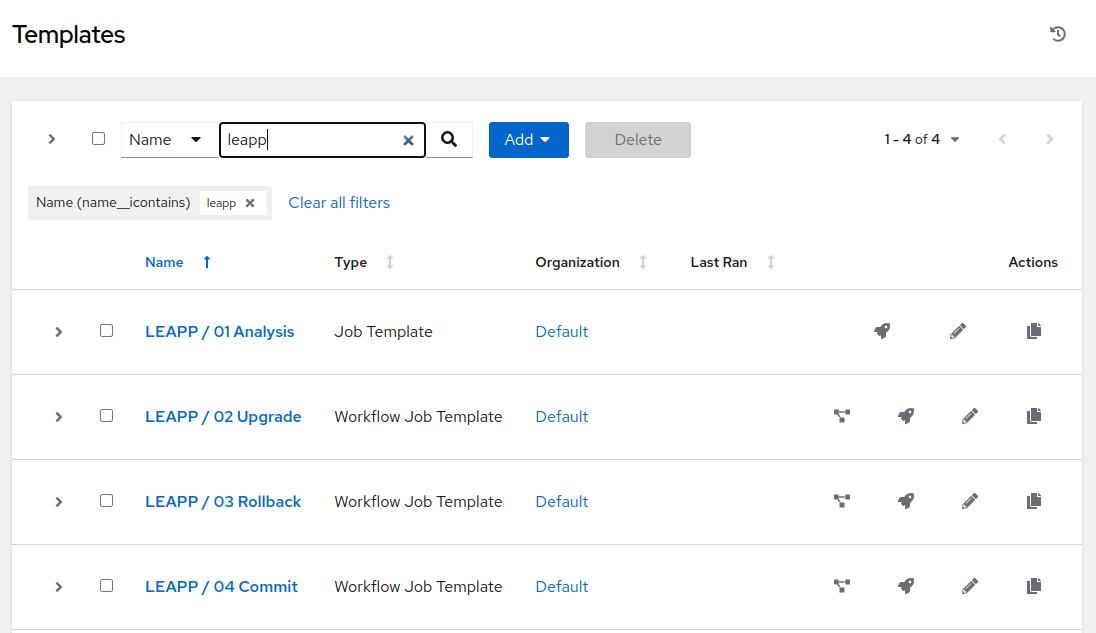The width and height of the screenshot is (1096, 633).
Task: Go to next page of results
Action: pyautogui.click(x=1049, y=140)
